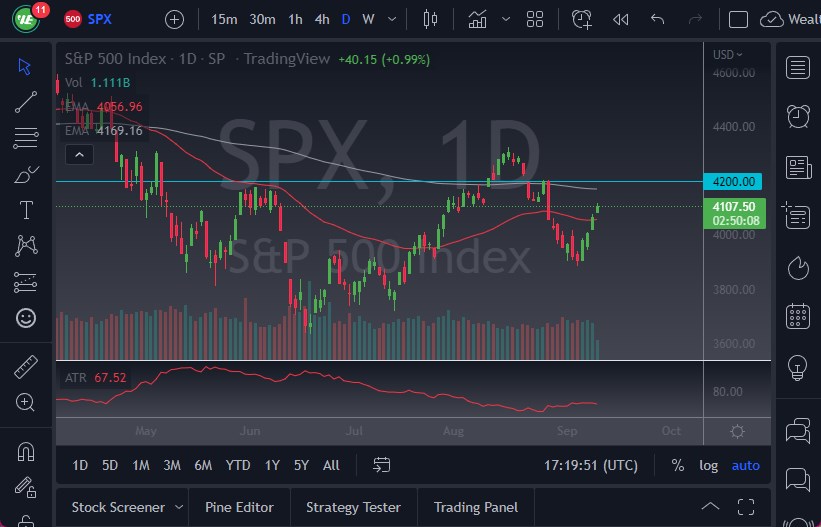Select the brush drawing tool

(x=26, y=174)
